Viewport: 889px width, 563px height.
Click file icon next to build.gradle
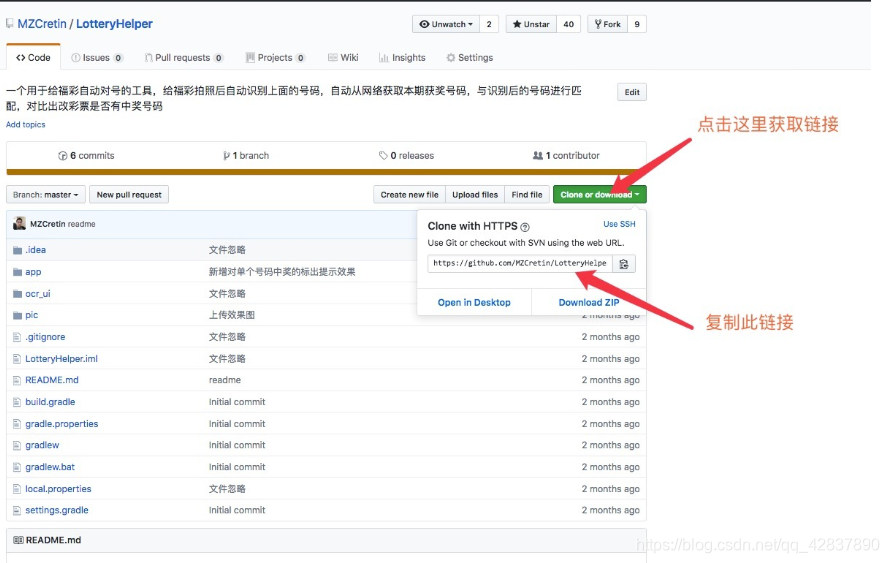point(17,402)
